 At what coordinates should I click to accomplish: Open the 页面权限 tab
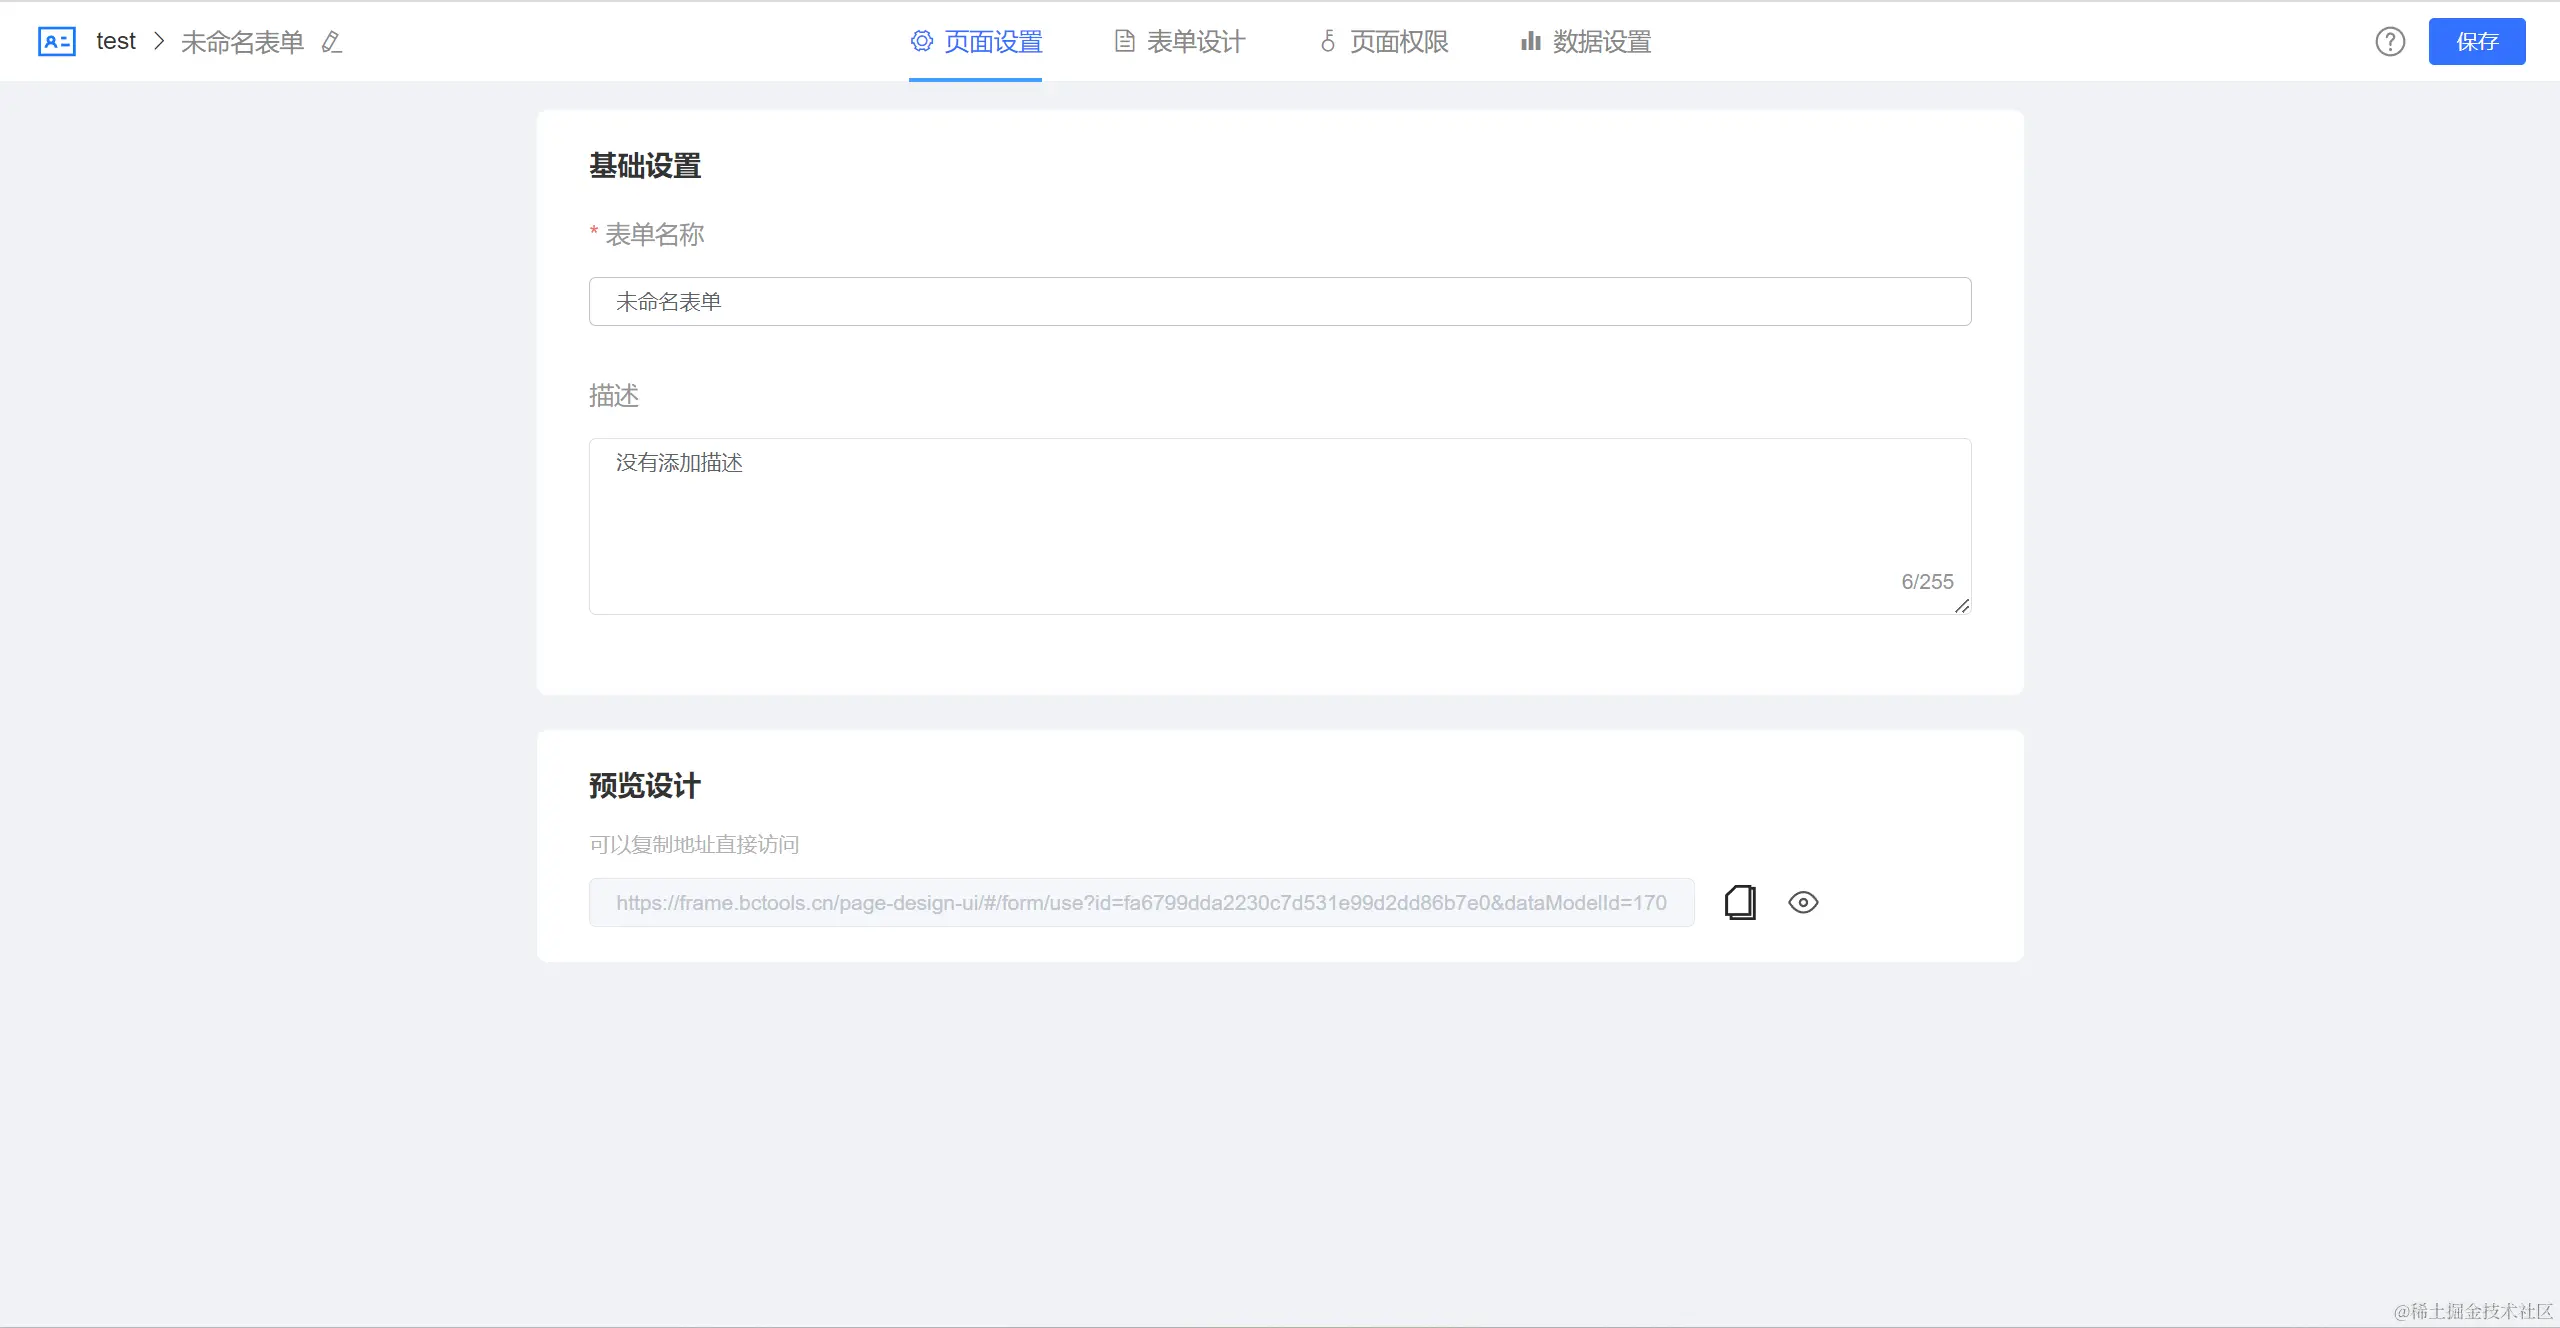click(1398, 41)
